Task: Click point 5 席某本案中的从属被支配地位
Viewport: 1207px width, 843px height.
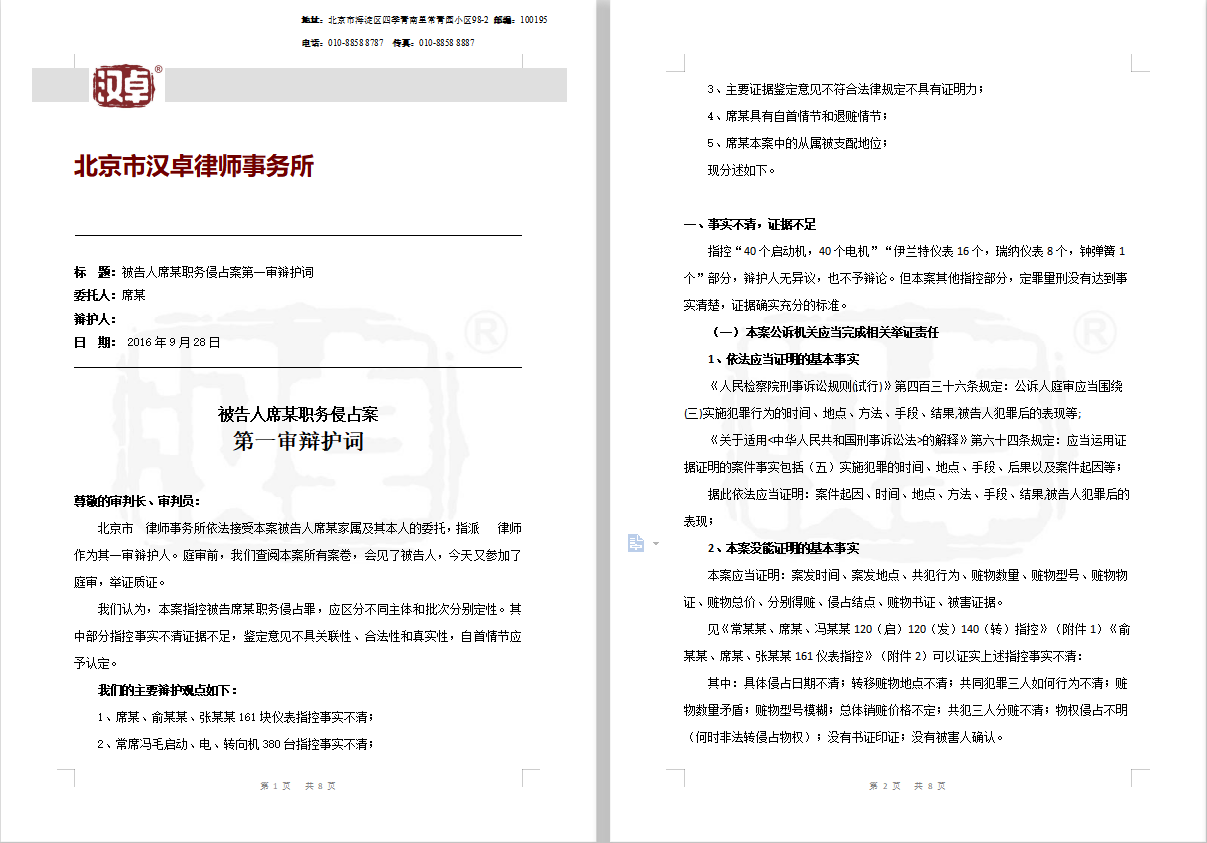Action: pos(797,143)
